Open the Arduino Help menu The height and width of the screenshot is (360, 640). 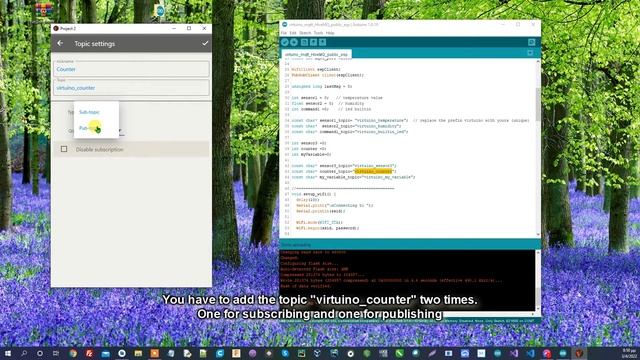330,33
